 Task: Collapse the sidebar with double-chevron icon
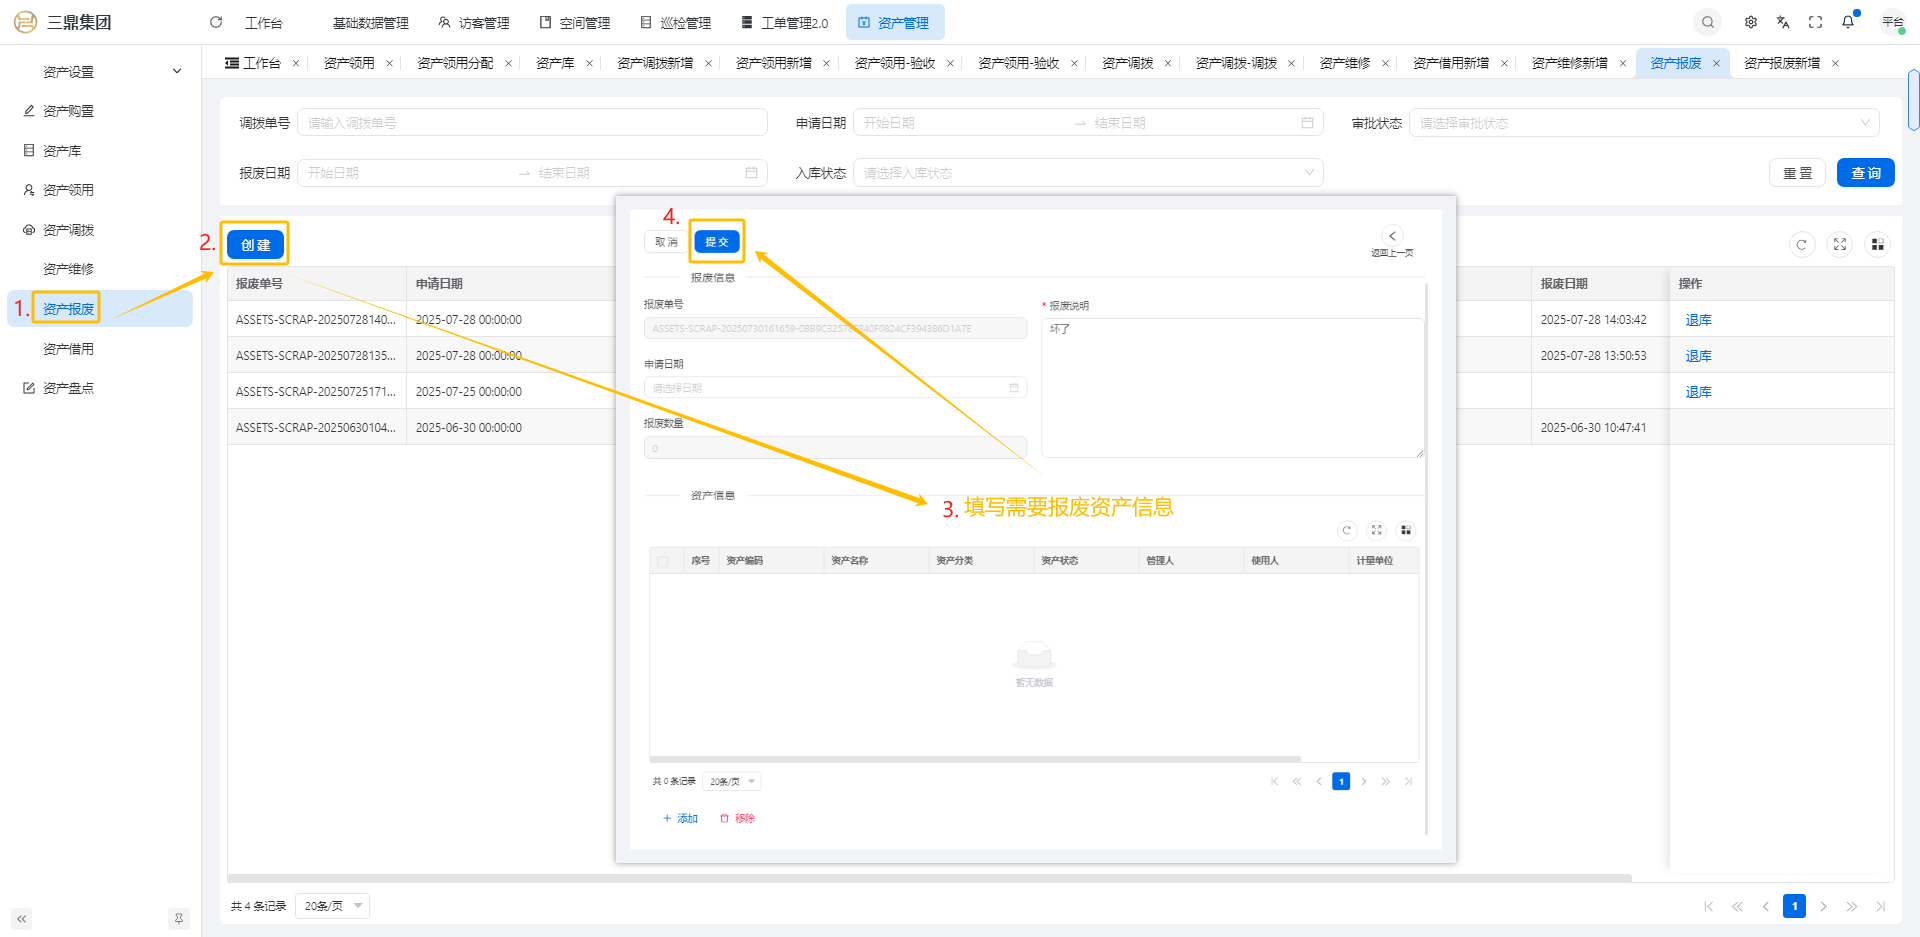(21, 918)
